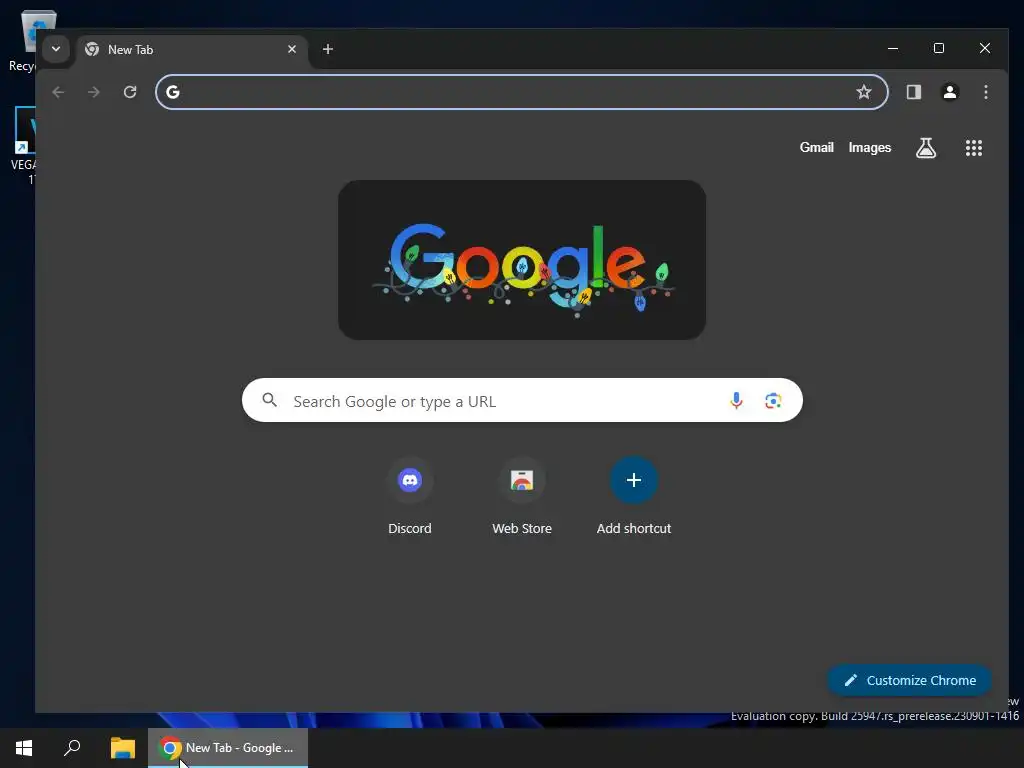Viewport: 1024px width, 768px height.
Task: Open the Windows Start menu
Action: pyautogui.click(x=24, y=748)
